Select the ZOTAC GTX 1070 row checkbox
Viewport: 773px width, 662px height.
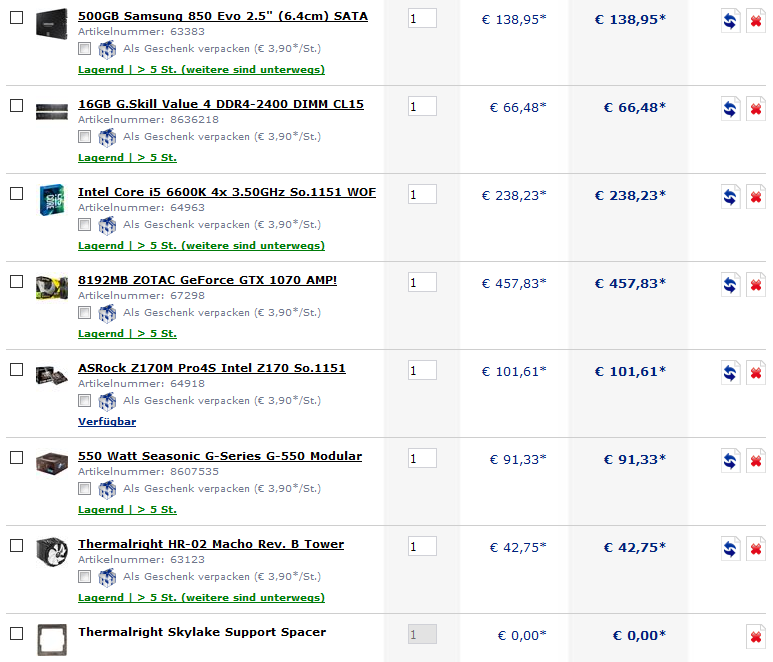click(x=17, y=281)
